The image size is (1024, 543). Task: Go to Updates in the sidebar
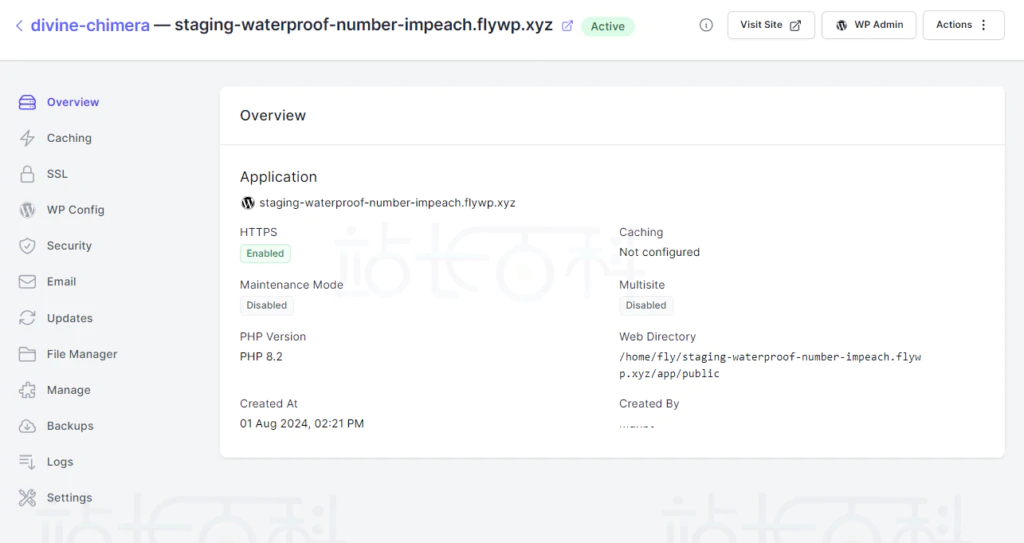click(69, 318)
